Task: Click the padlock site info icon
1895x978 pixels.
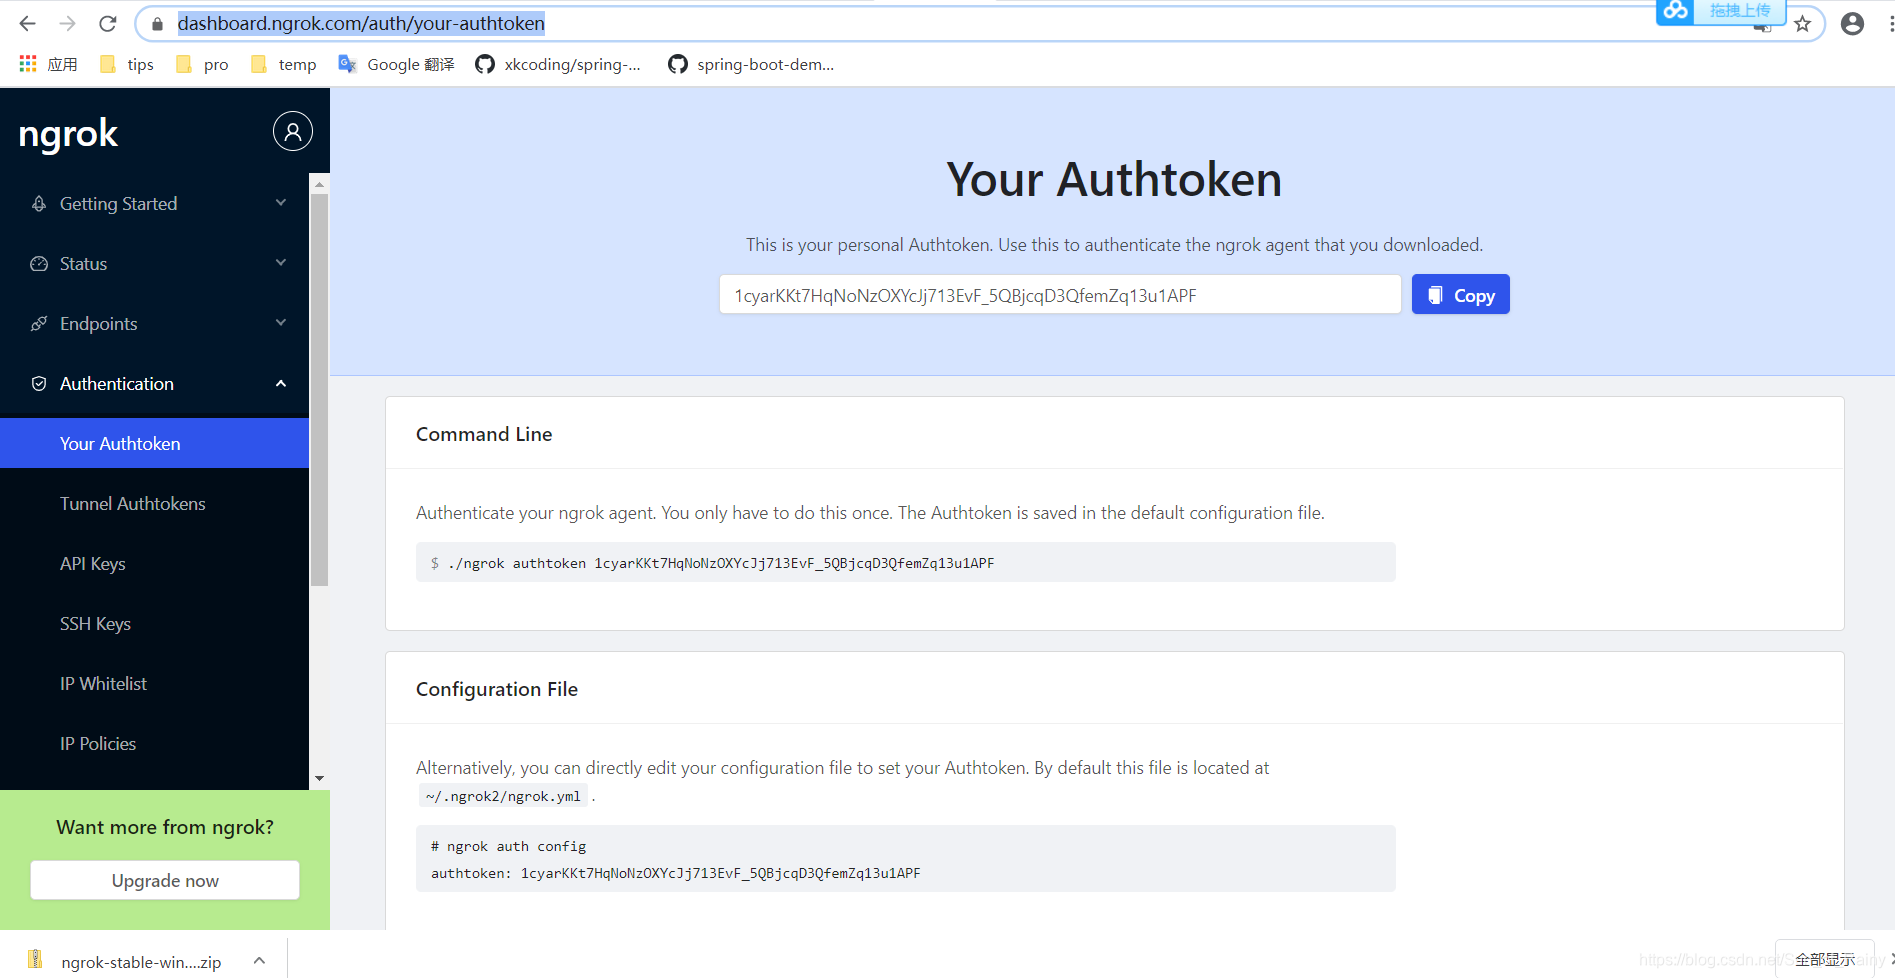Action: coord(157,23)
